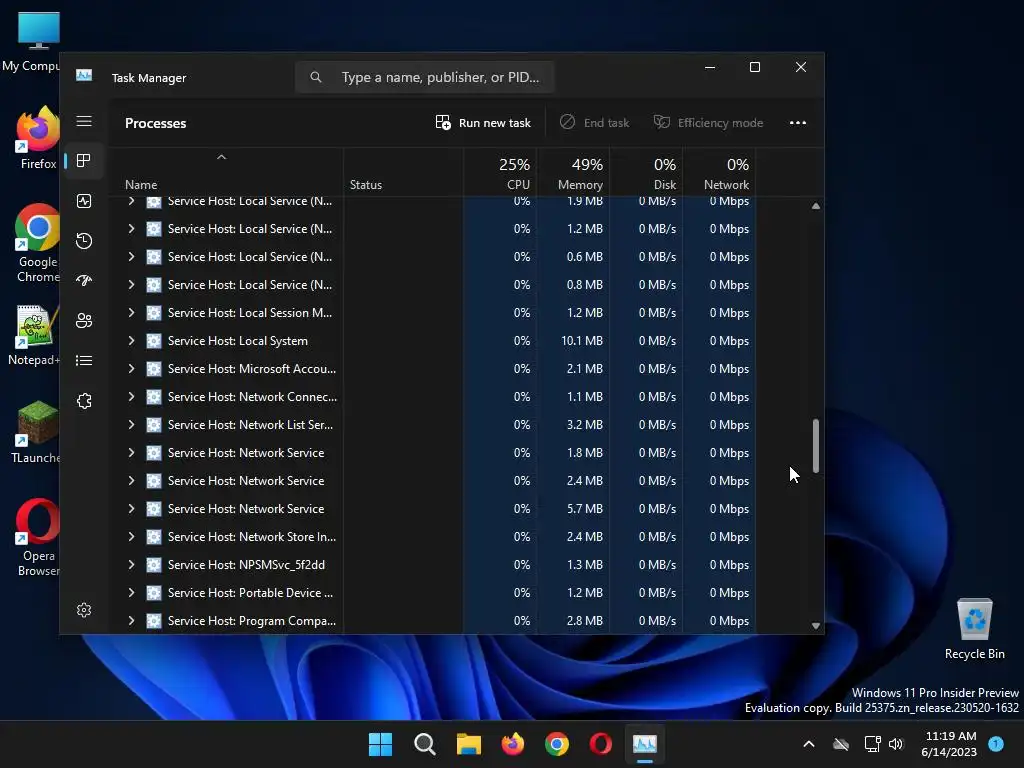1024x768 pixels.
Task: Click Run new task button
Action: pyautogui.click(x=483, y=123)
